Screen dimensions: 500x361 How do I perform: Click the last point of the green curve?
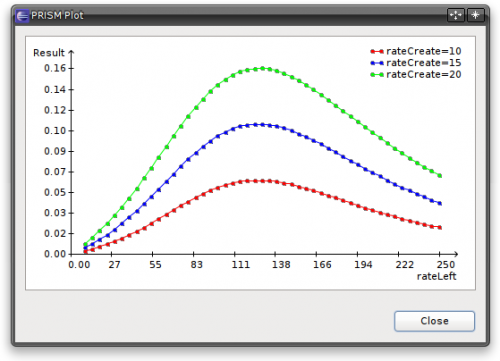[x=440, y=176]
